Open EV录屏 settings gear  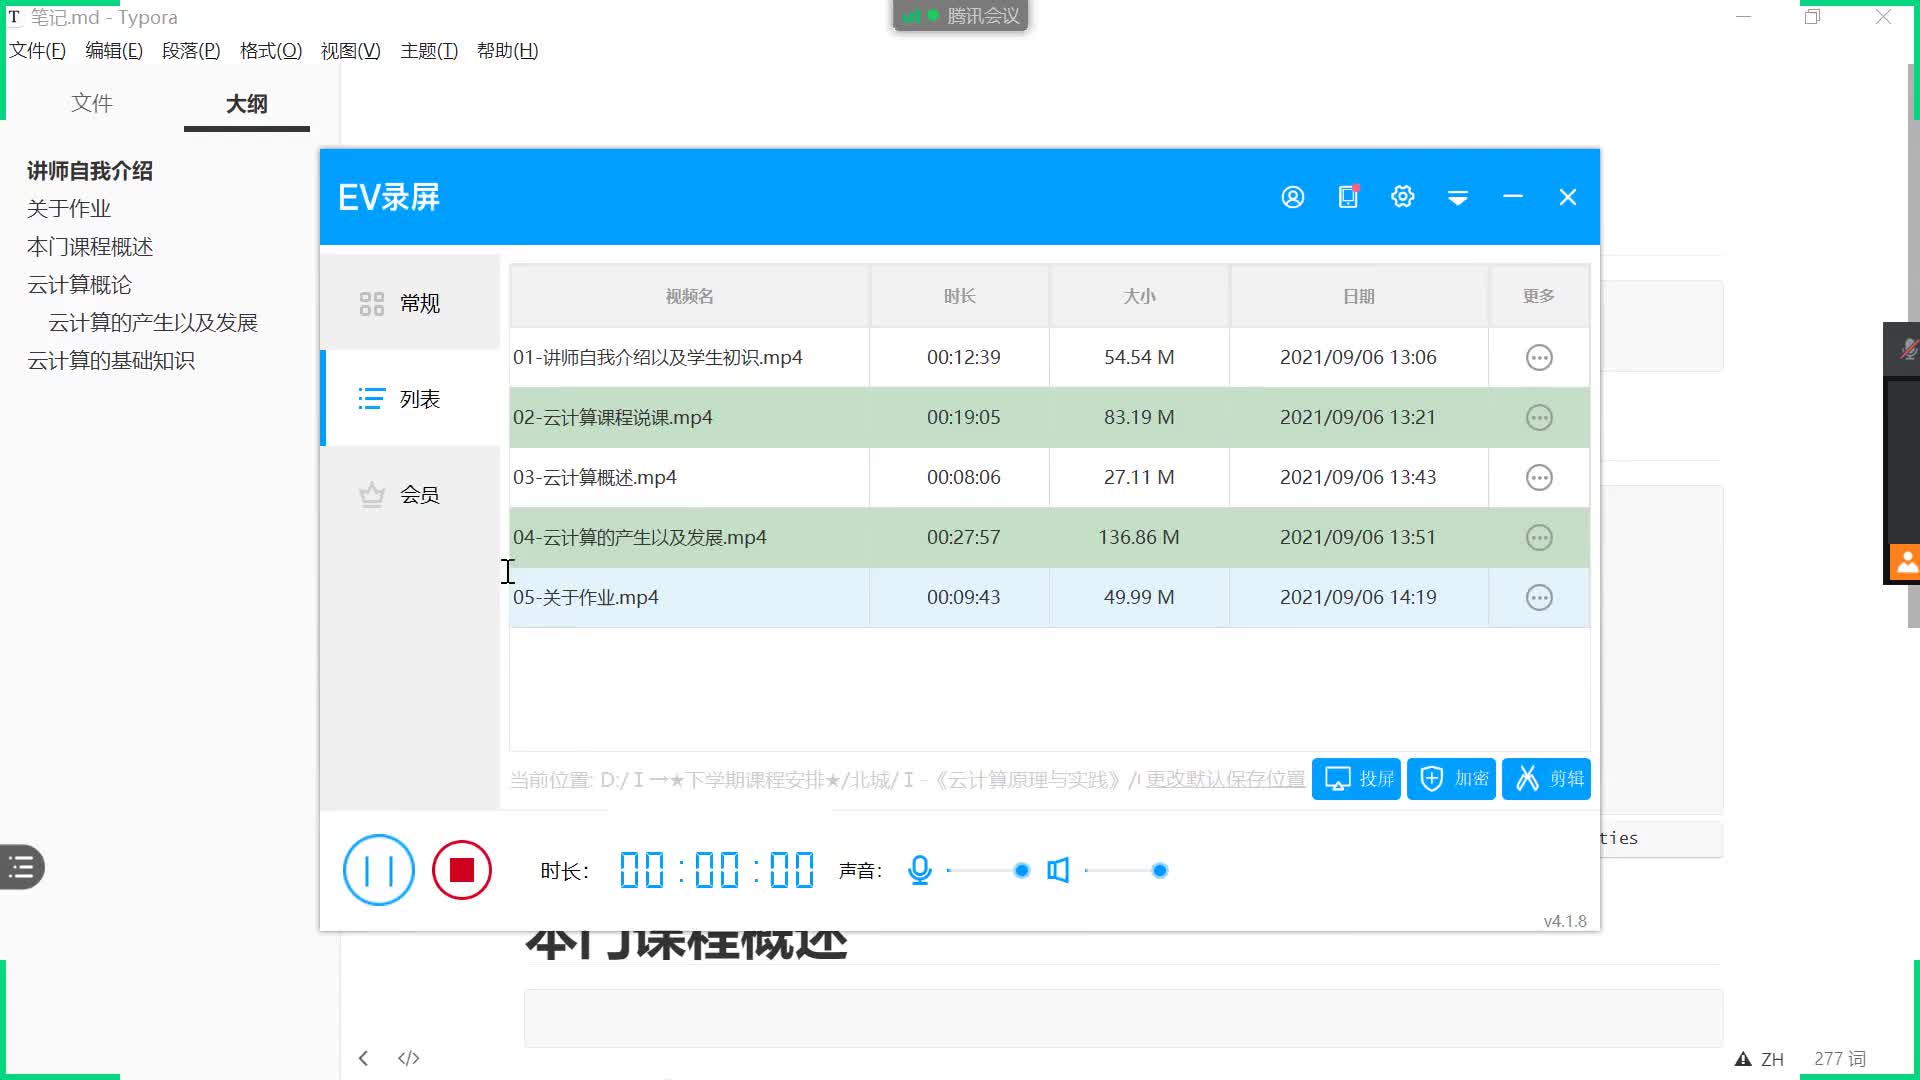[1403, 197]
